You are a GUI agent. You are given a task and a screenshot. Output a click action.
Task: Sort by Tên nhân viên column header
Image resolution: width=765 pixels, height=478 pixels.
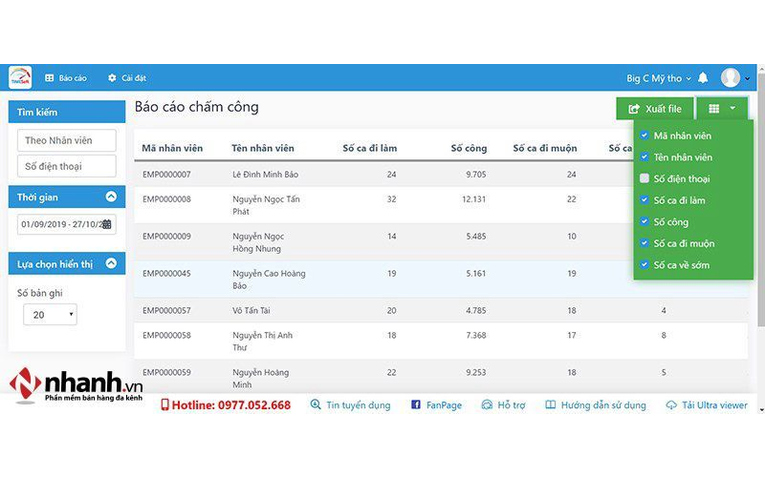pyautogui.click(x=263, y=148)
